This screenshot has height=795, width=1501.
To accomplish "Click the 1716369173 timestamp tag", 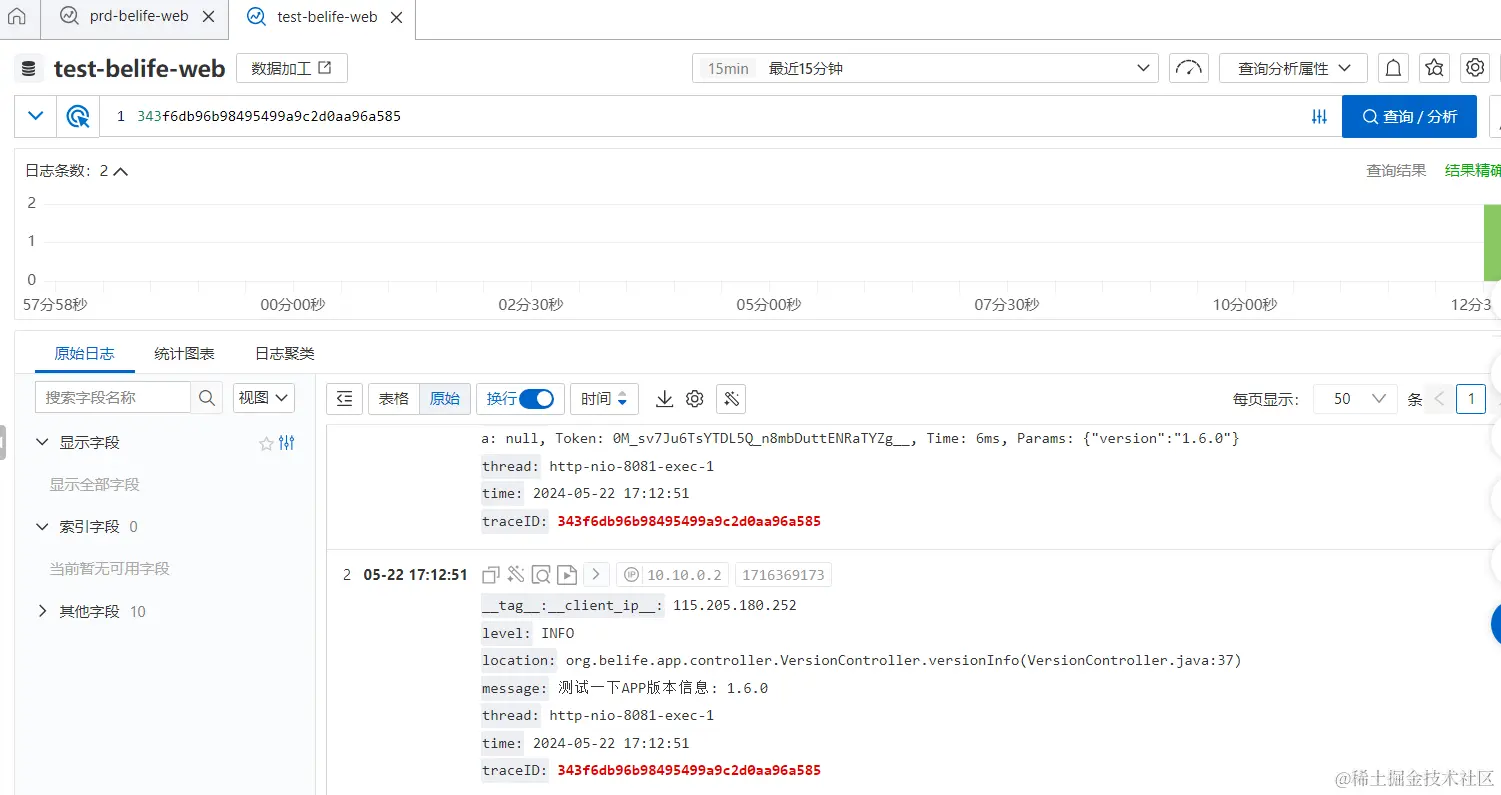I will (x=784, y=575).
